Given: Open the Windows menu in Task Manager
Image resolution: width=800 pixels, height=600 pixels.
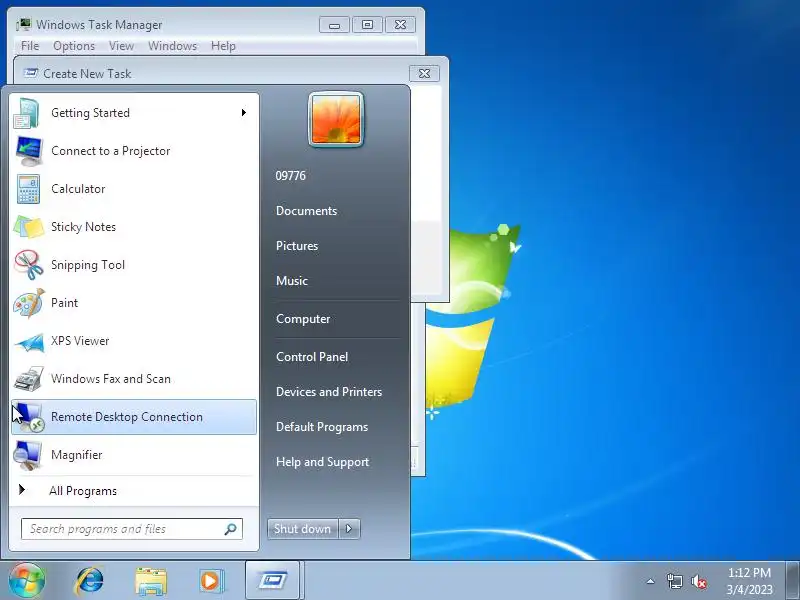Looking at the screenshot, I should tap(172, 46).
